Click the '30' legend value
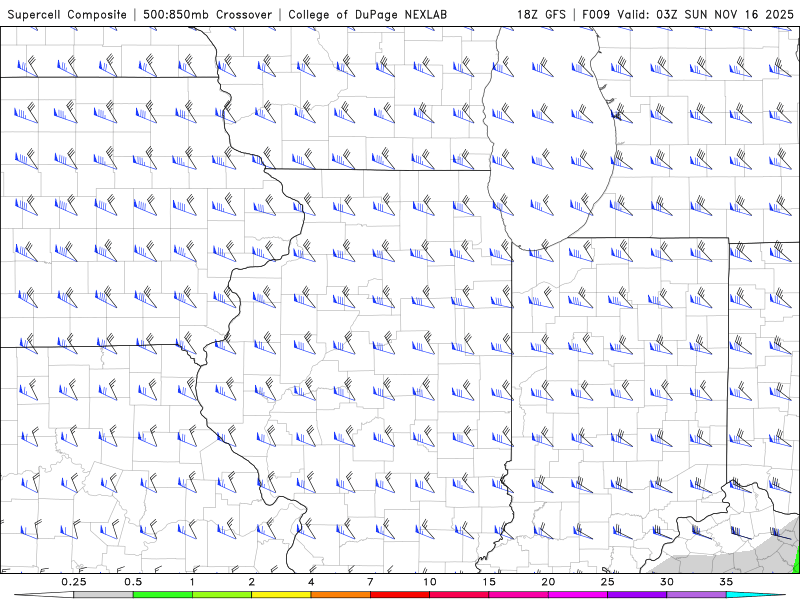Screen dimensions: 800x600 [667, 582]
